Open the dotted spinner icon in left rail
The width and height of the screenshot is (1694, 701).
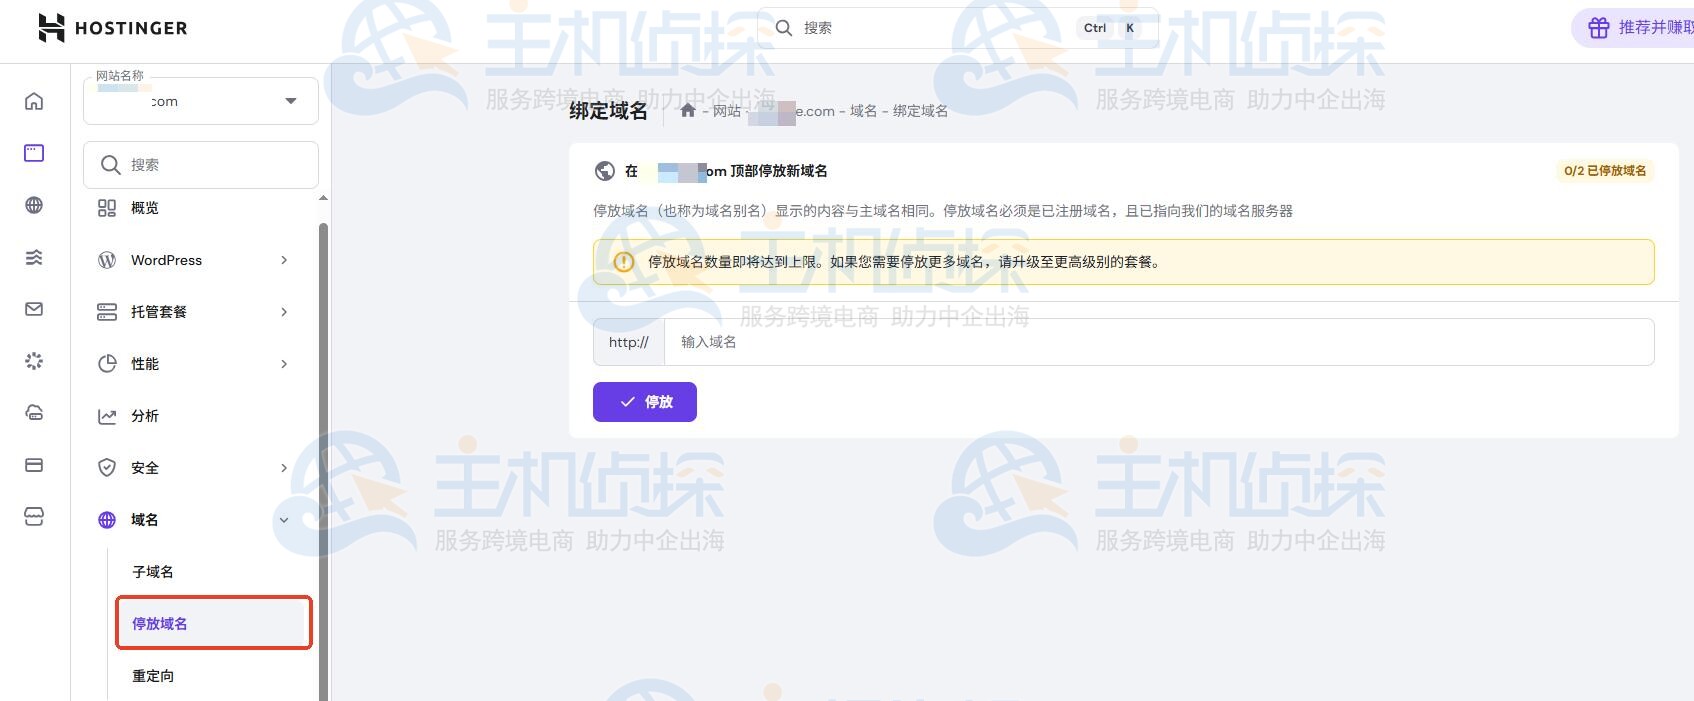click(34, 361)
